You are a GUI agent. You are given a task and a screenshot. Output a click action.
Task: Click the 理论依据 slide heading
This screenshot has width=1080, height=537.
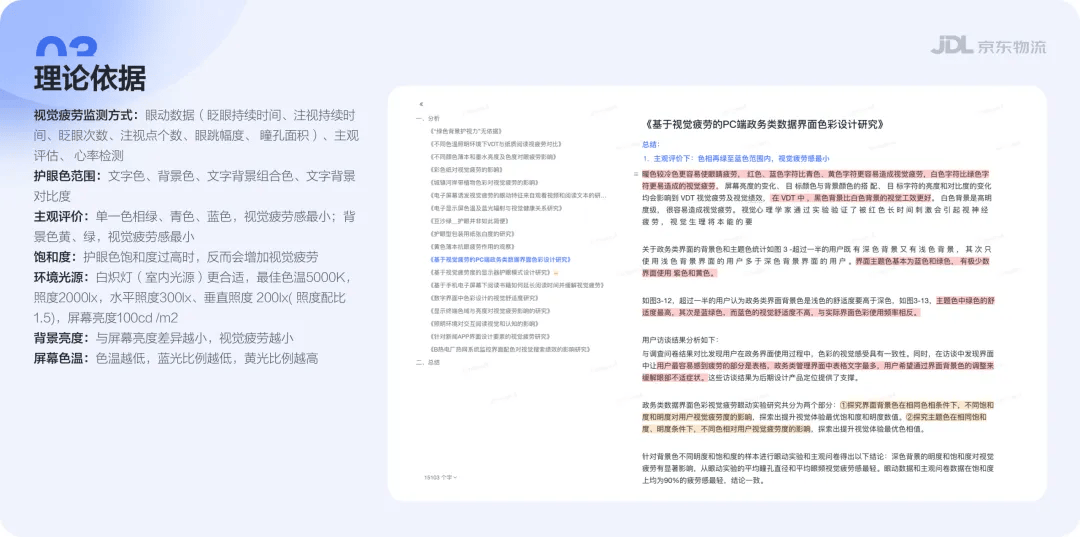tap(90, 78)
